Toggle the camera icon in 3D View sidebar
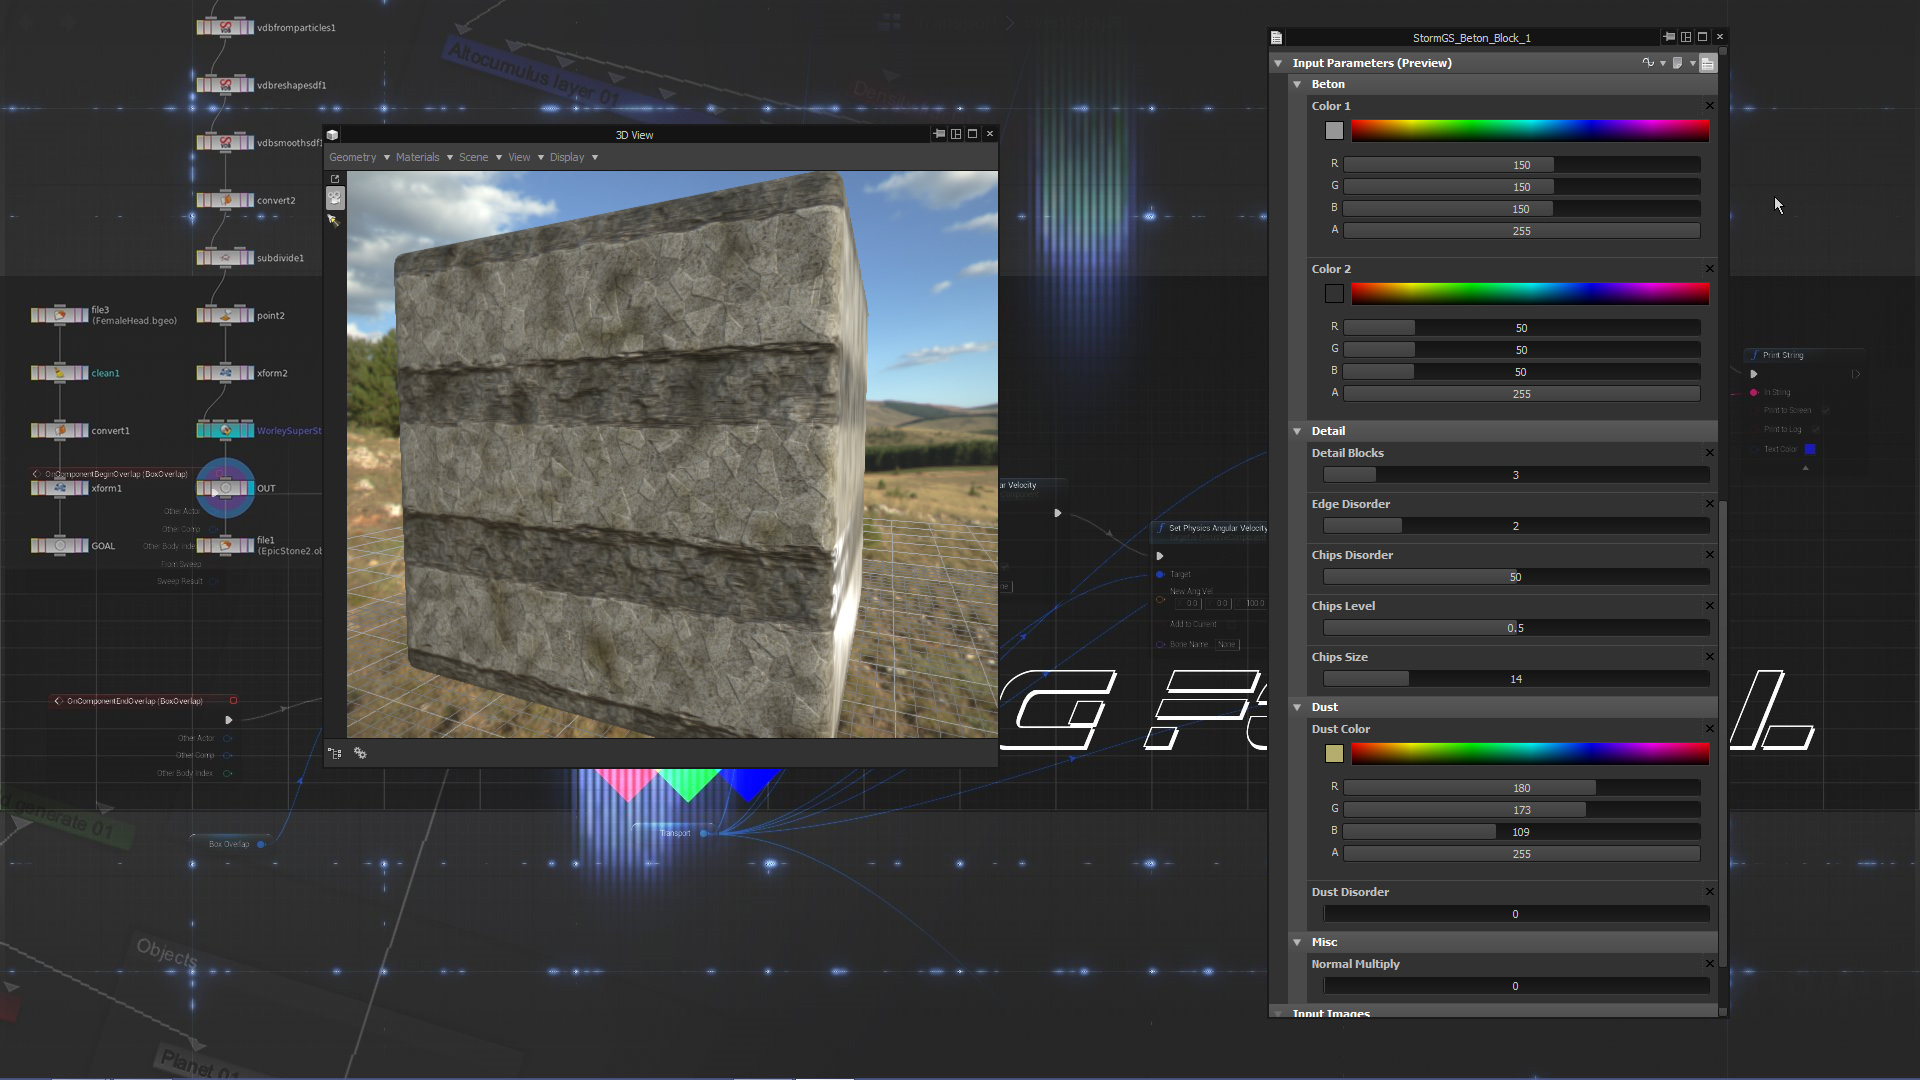1920x1080 pixels. (x=335, y=198)
